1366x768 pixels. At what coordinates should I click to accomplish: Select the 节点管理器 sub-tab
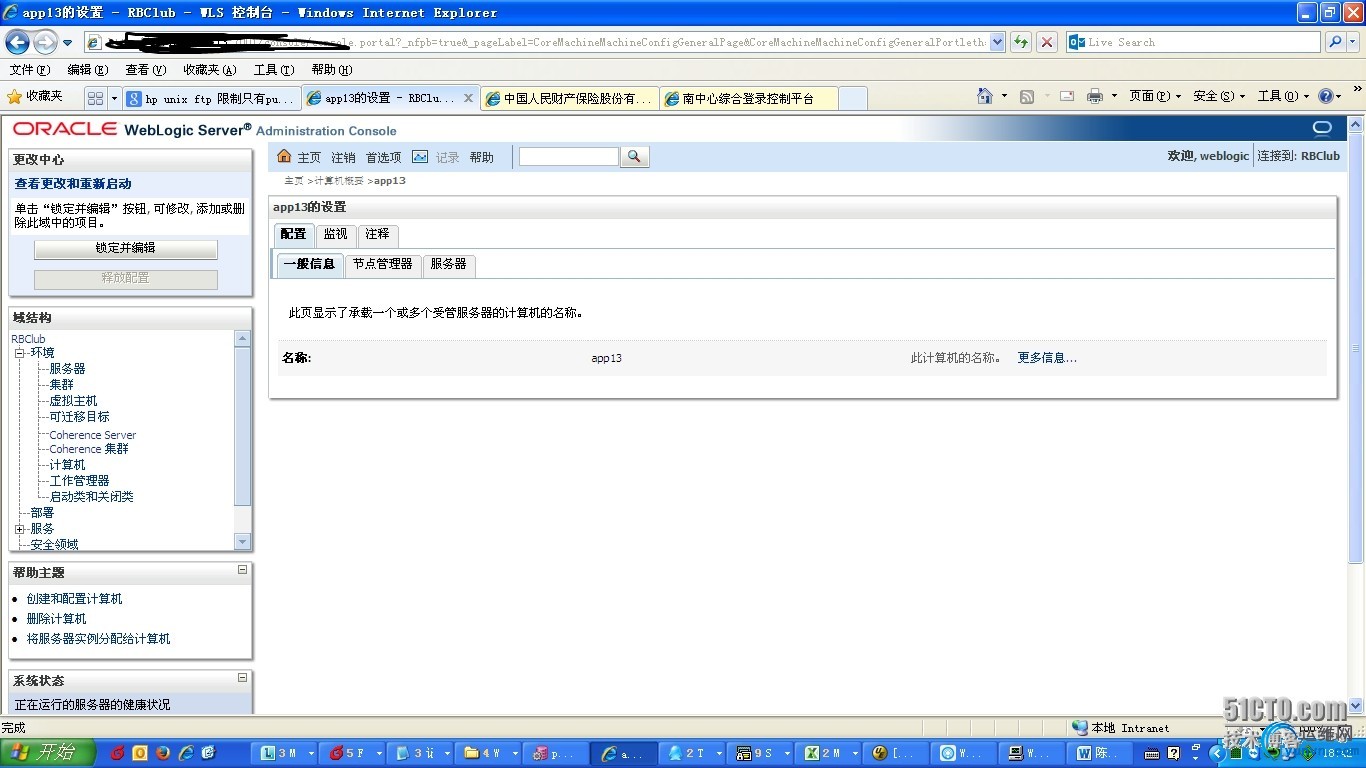[383, 264]
